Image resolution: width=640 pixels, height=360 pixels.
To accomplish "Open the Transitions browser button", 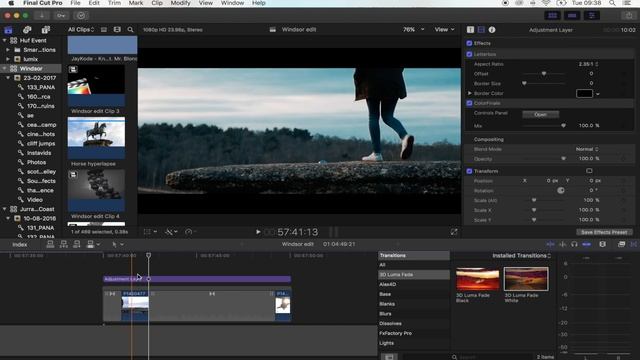I will (x=634, y=244).
